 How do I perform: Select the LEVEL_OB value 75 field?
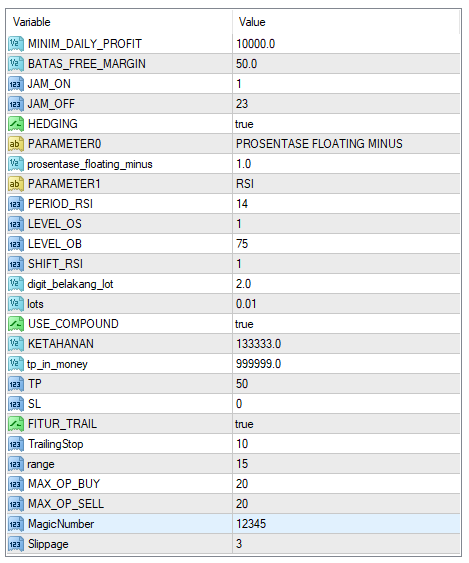pos(346,244)
